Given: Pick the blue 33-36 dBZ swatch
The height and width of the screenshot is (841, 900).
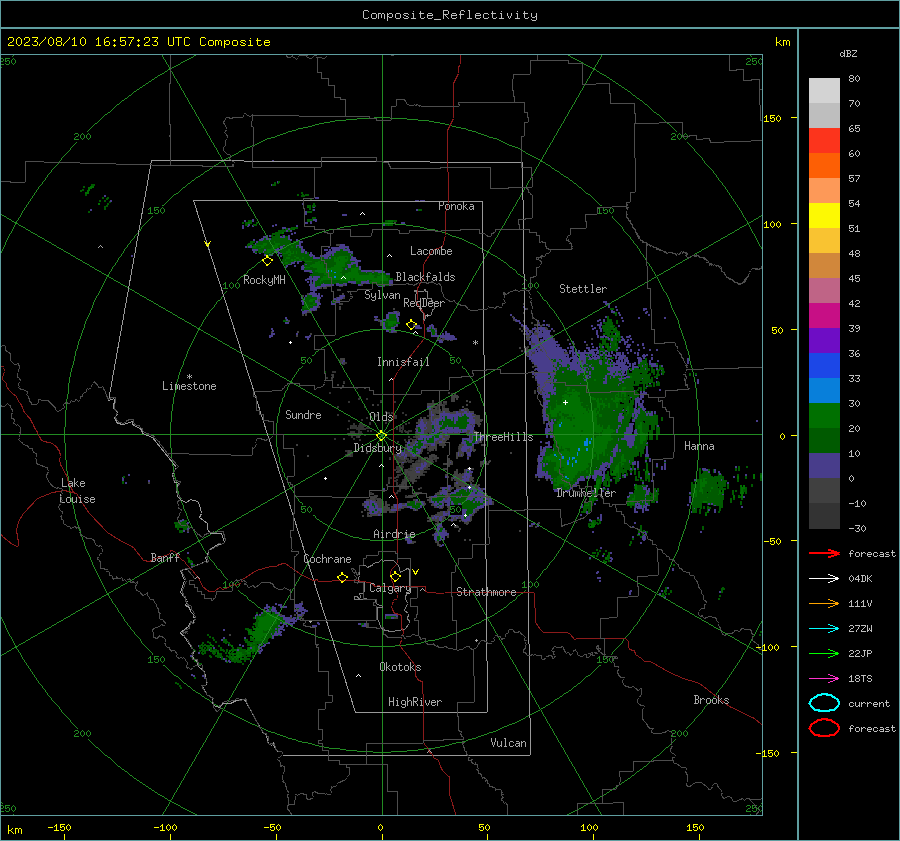Looking at the screenshot, I should pos(824,366).
